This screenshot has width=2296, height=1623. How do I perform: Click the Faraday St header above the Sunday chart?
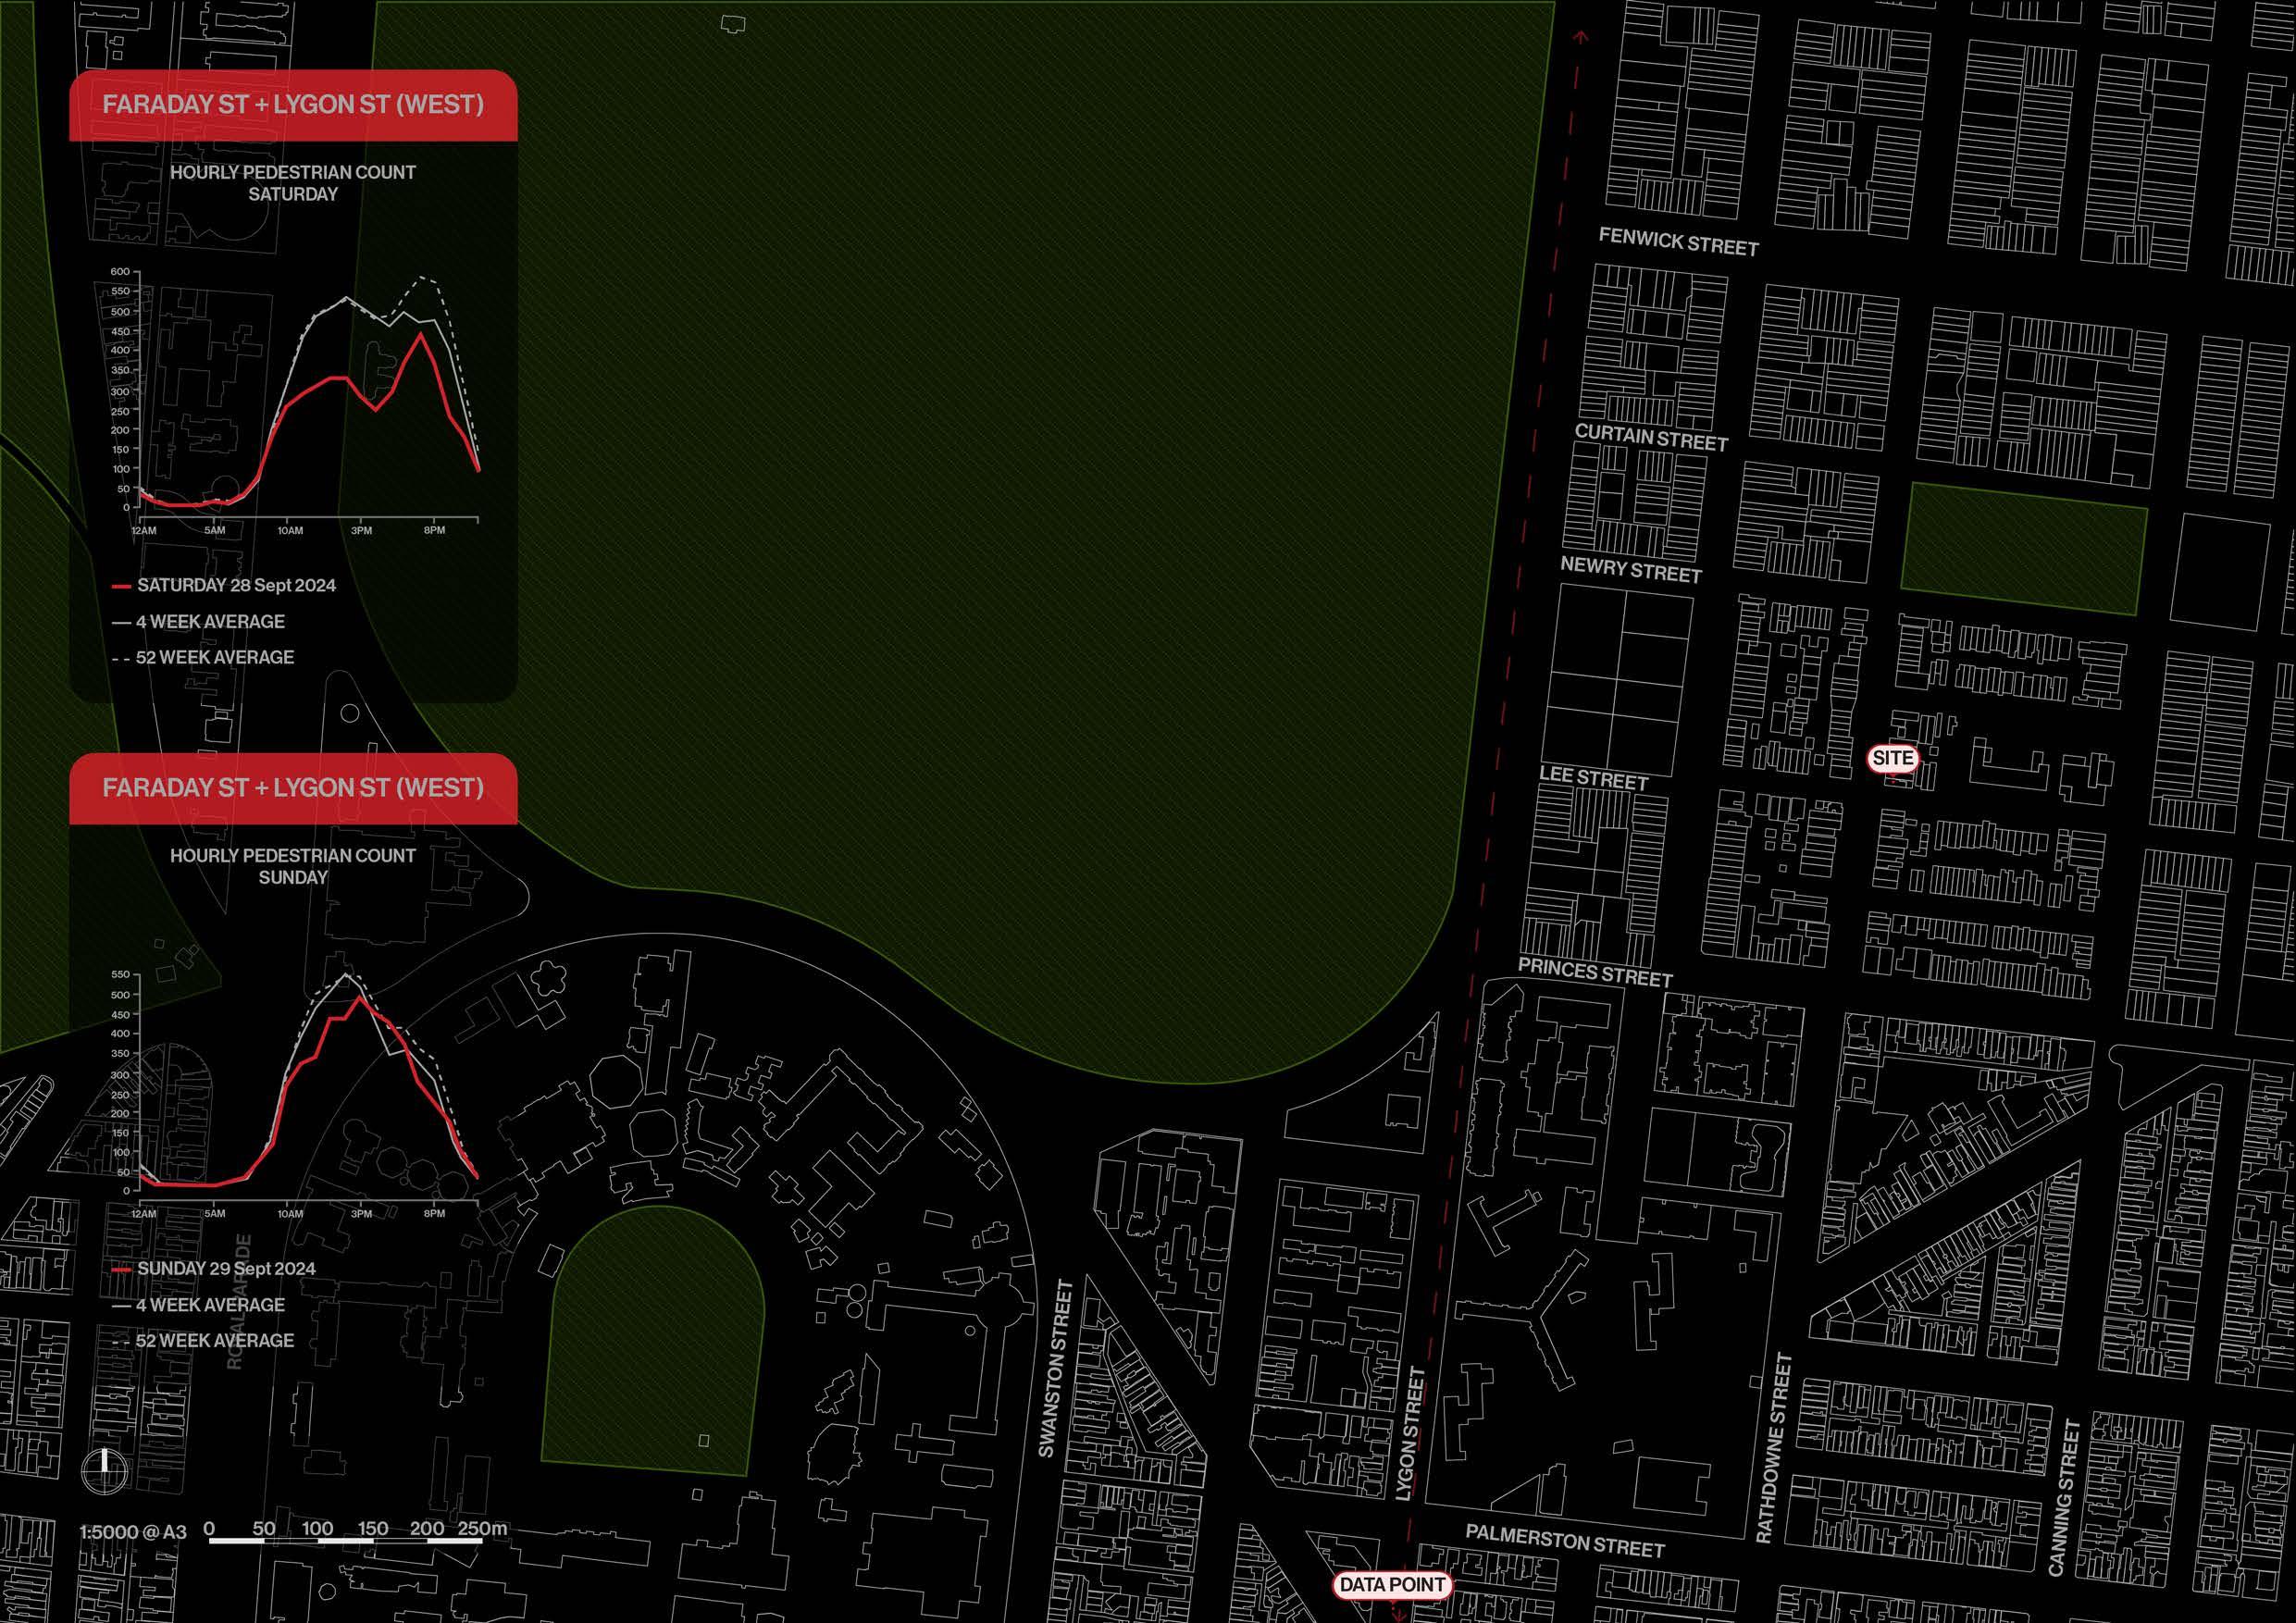click(x=293, y=788)
